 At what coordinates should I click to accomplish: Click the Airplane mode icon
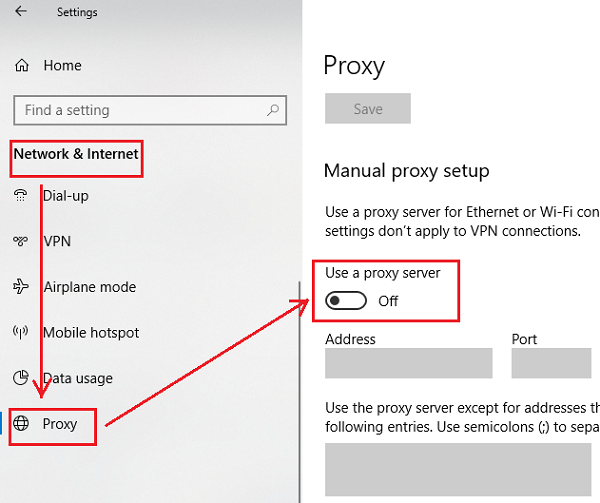[x=20, y=287]
